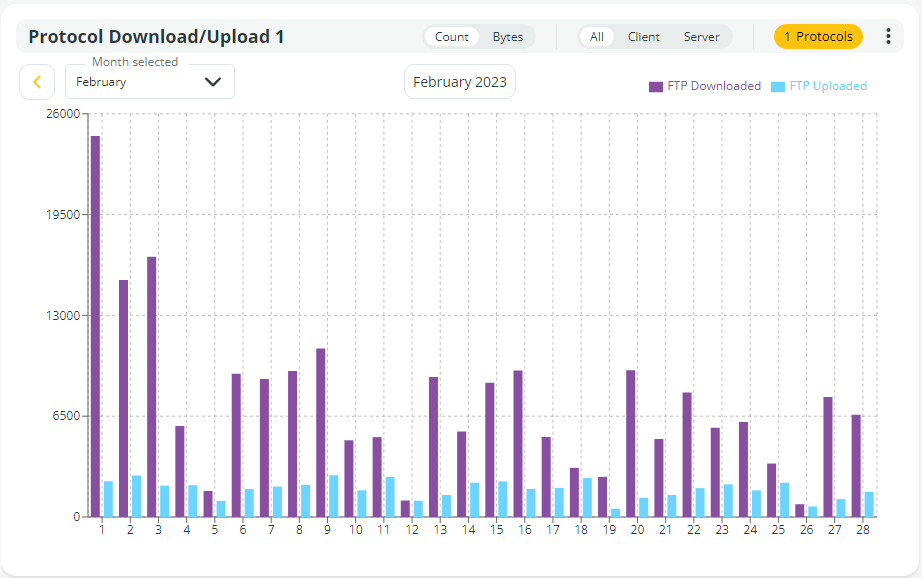
Task: Click the blue FTP Uploaded legend swatch
Action: tap(778, 87)
